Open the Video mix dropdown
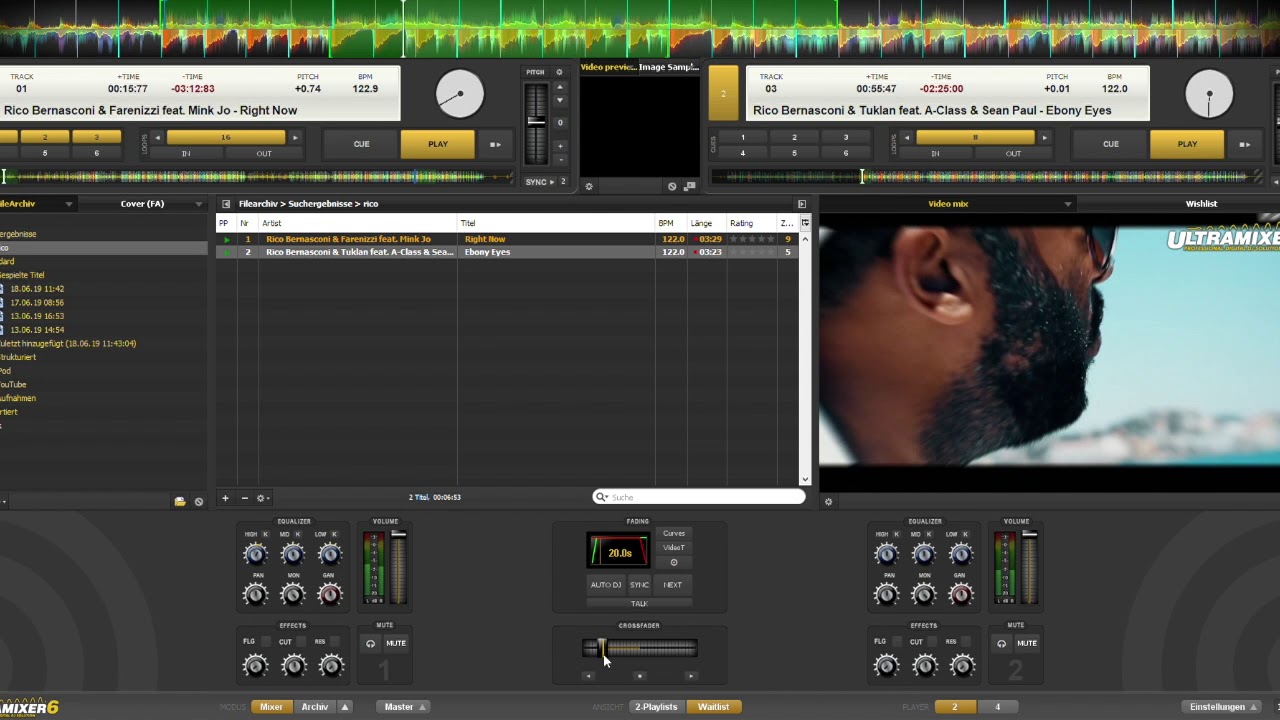 tap(1067, 204)
